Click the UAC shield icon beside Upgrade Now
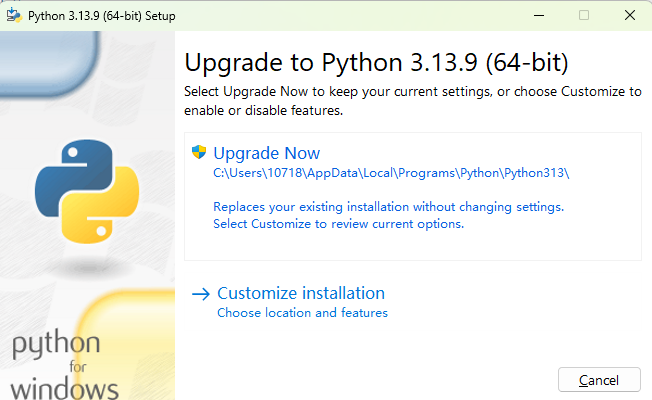Viewport: 652px width, 400px height. click(198, 153)
